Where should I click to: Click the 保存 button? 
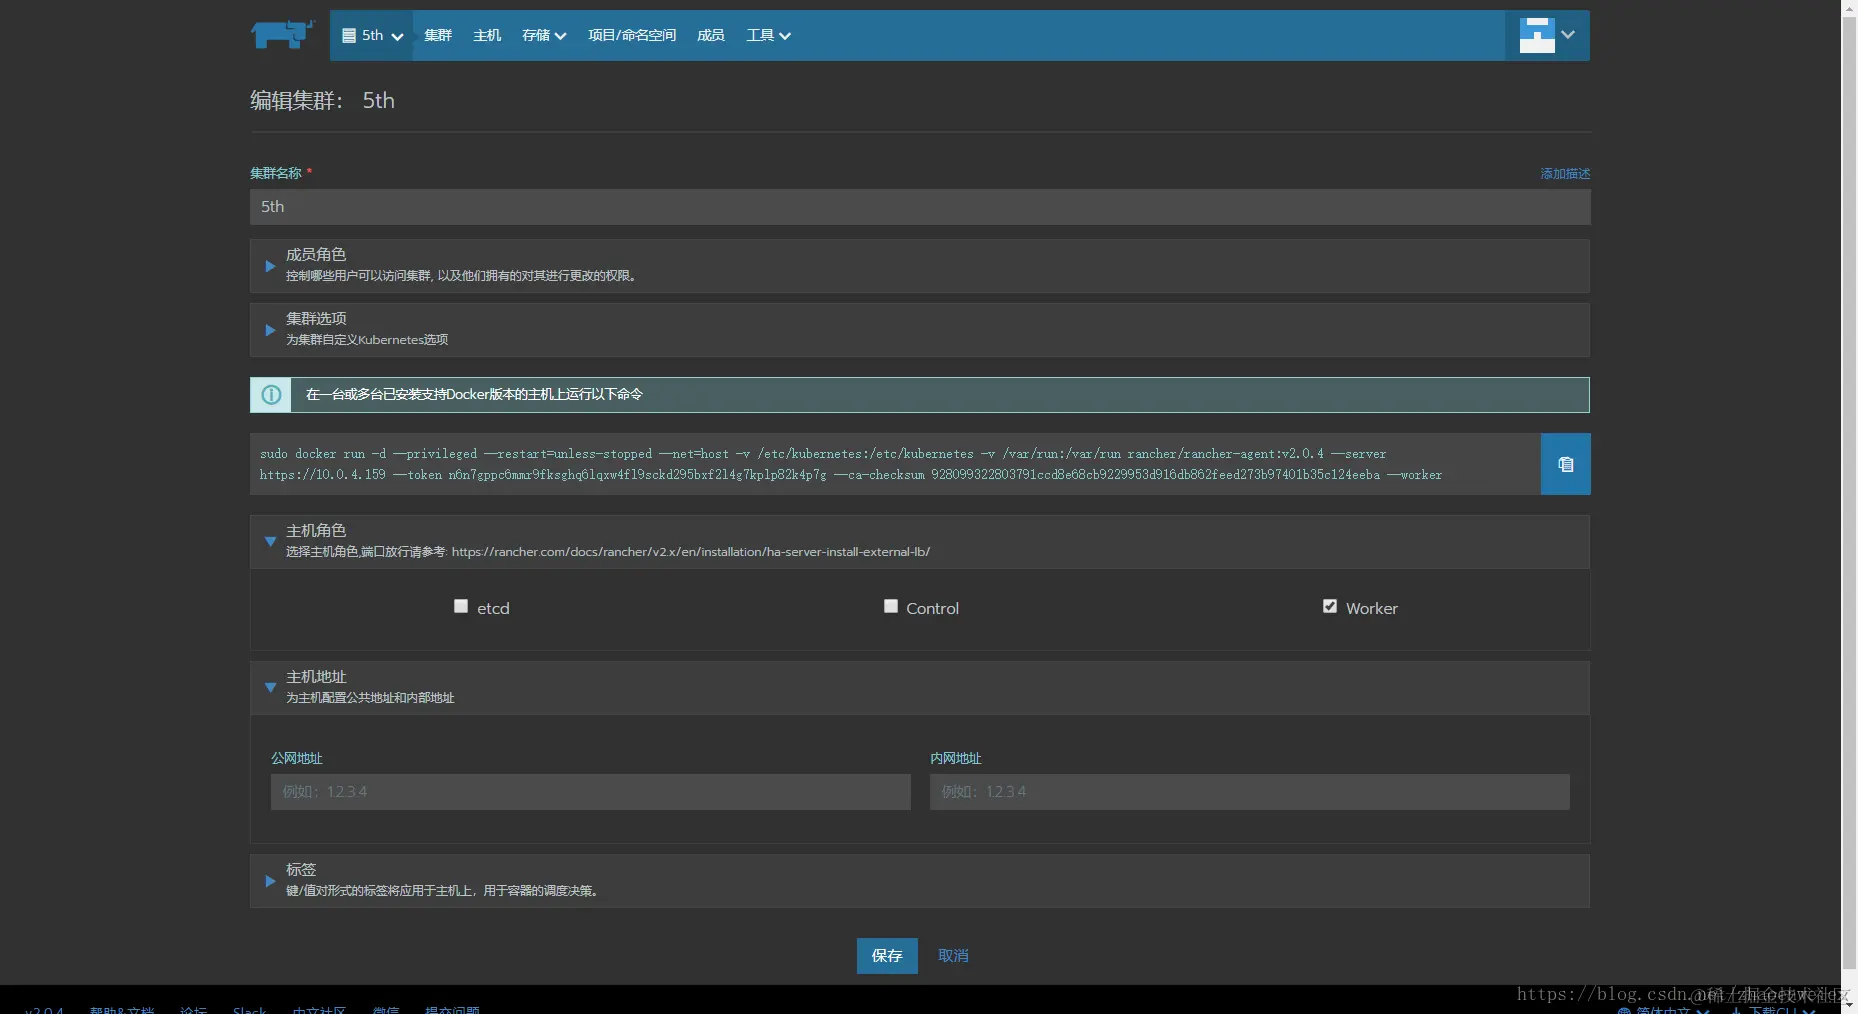(887, 956)
